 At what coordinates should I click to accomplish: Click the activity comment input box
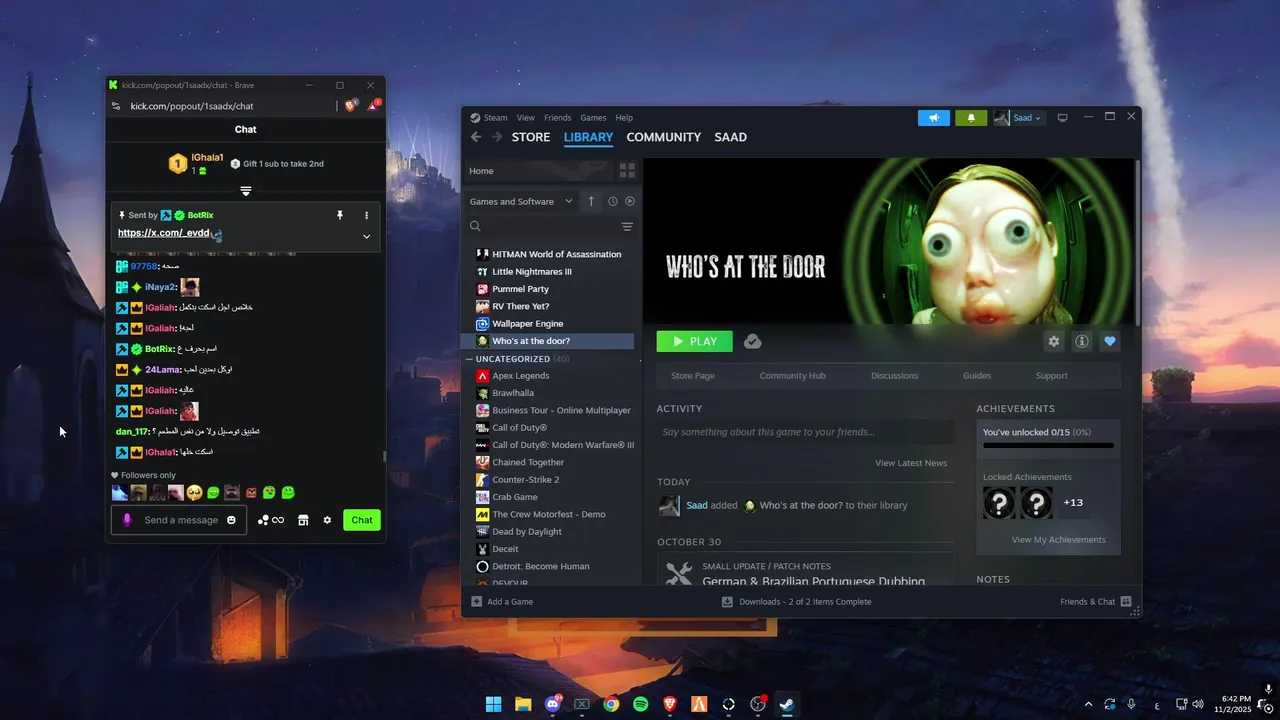point(805,432)
